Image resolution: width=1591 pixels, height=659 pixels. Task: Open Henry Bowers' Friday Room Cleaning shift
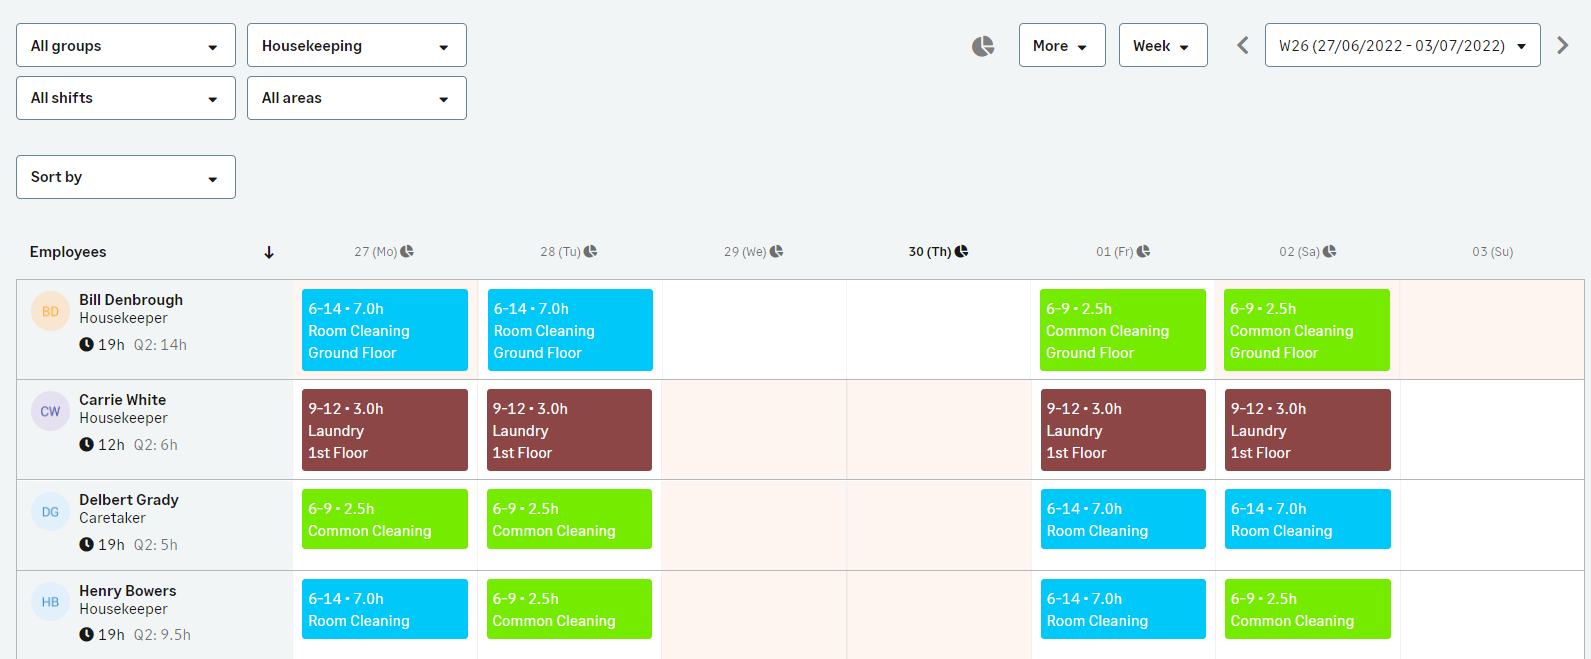(x=1123, y=609)
